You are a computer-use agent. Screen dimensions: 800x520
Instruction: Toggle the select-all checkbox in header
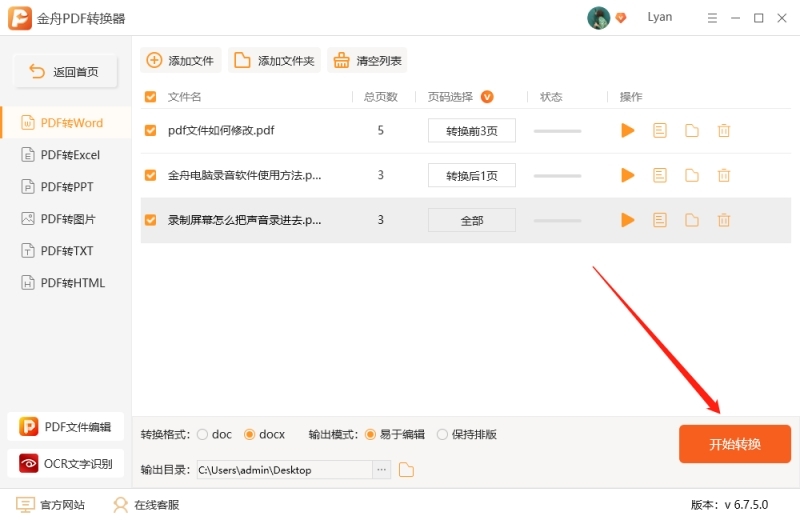pyautogui.click(x=151, y=97)
